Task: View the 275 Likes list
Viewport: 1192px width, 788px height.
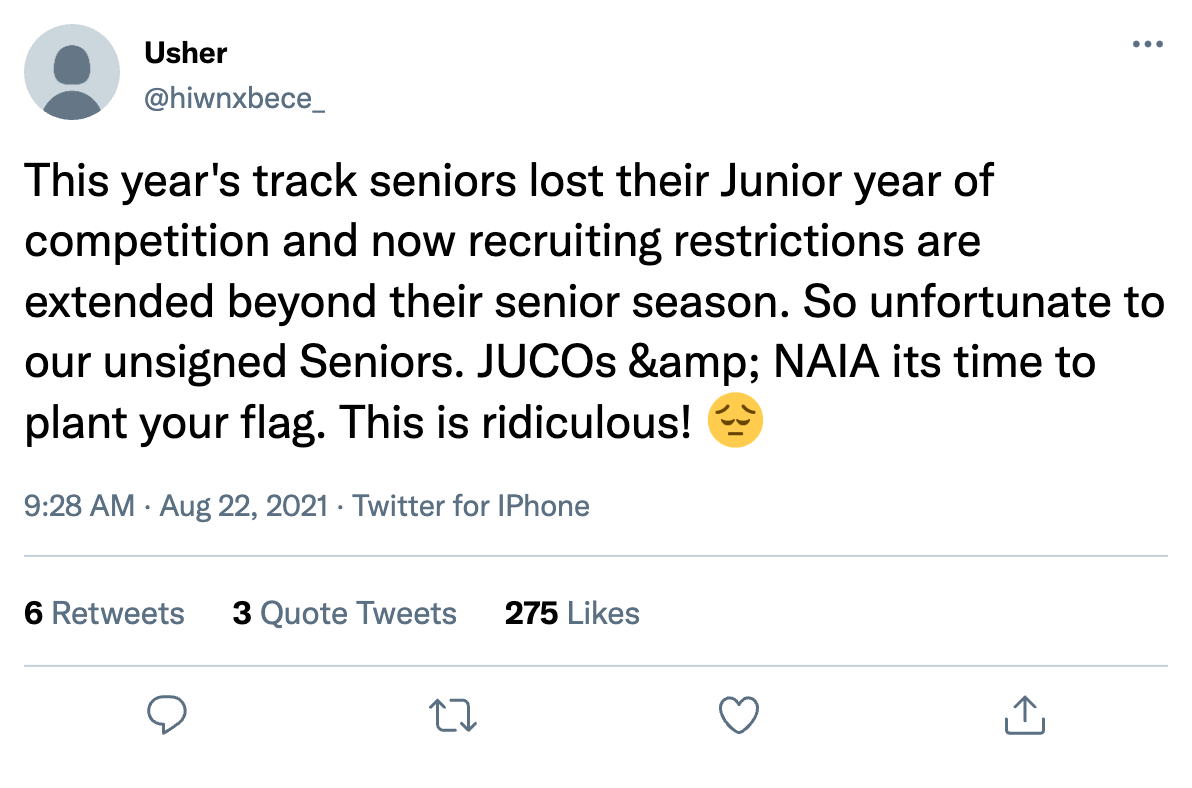Action: point(572,613)
